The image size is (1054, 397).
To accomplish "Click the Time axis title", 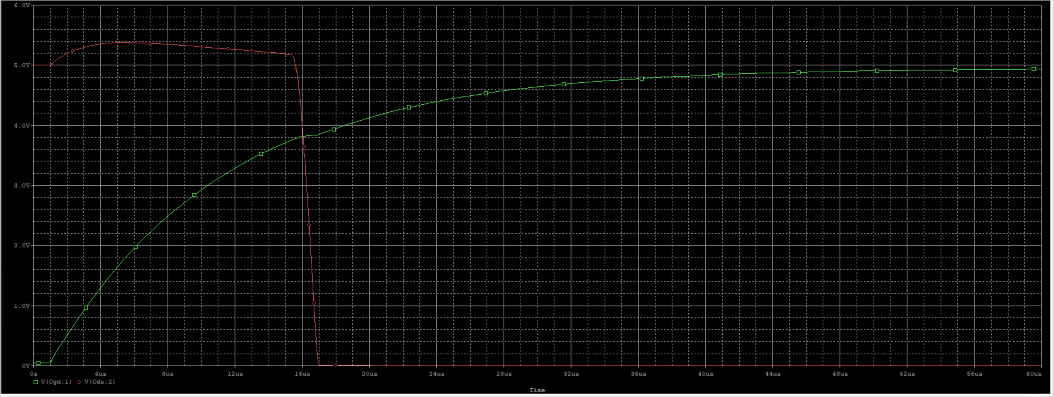I will click(537, 390).
